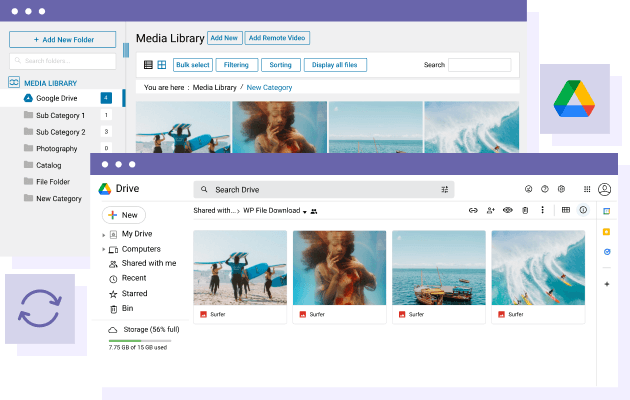Click the shared people icon beside WP File Download
630x400 pixels.
point(314,211)
